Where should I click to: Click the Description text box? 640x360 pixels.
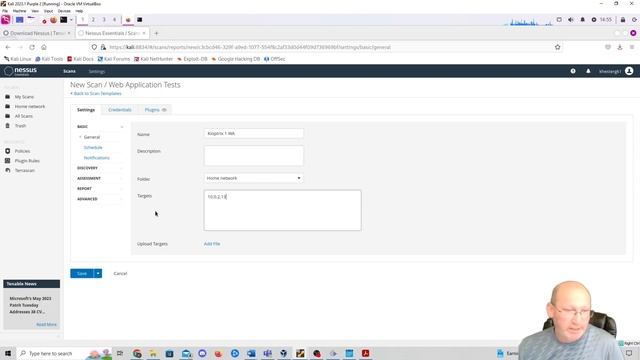[x=253, y=156]
